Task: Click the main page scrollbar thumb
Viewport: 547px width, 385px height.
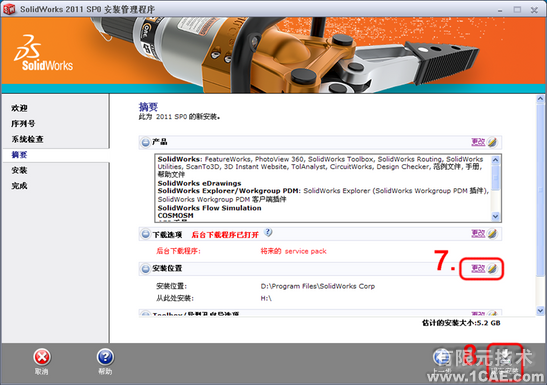Action: click(x=540, y=190)
